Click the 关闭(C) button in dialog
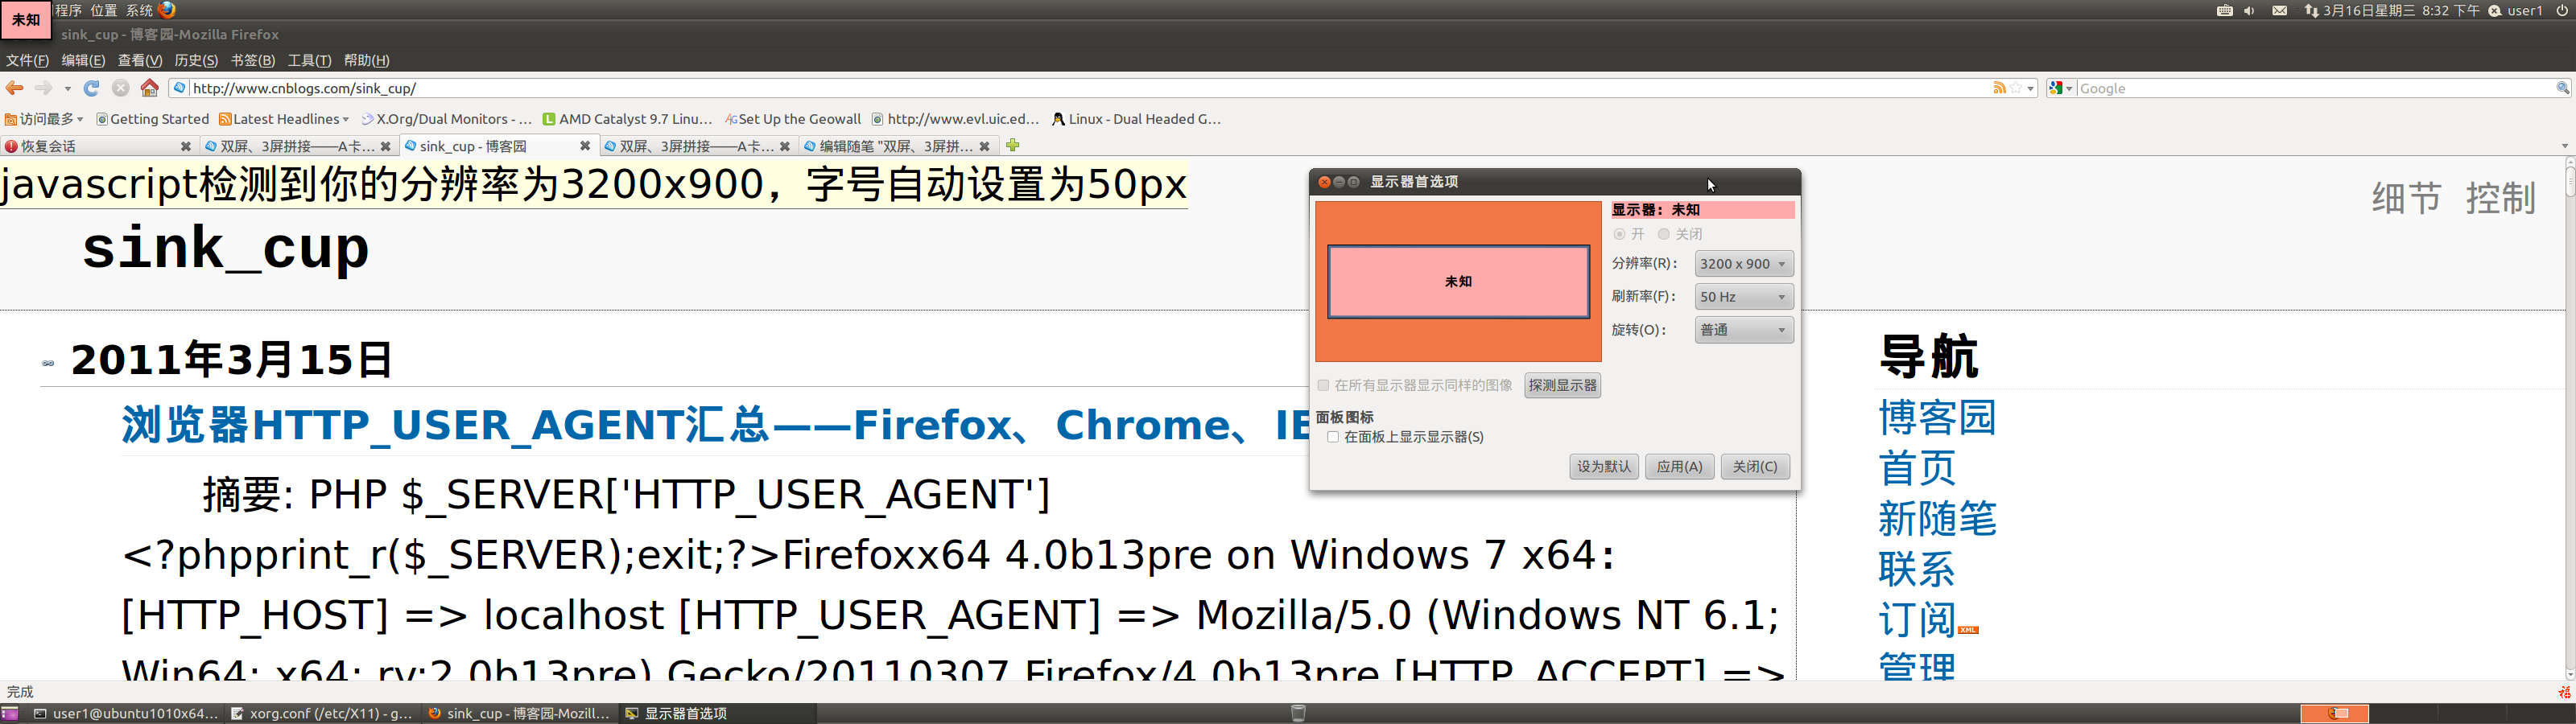This screenshot has height=724, width=2576. point(1755,467)
